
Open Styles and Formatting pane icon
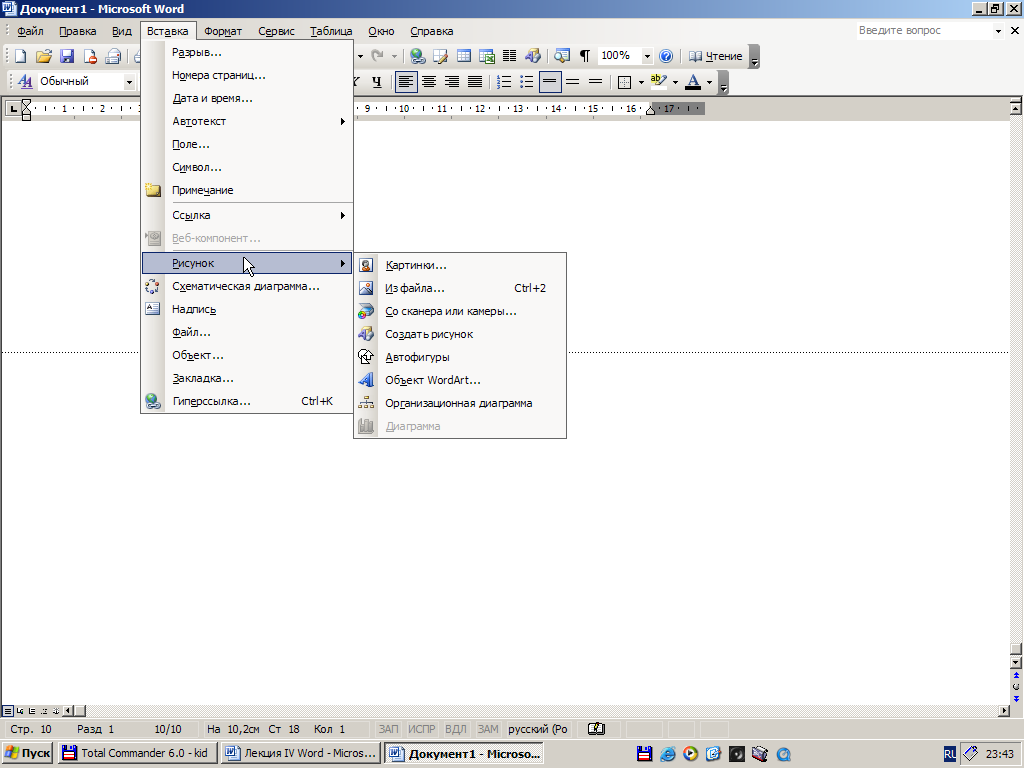pyautogui.click(x=25, y=82)
